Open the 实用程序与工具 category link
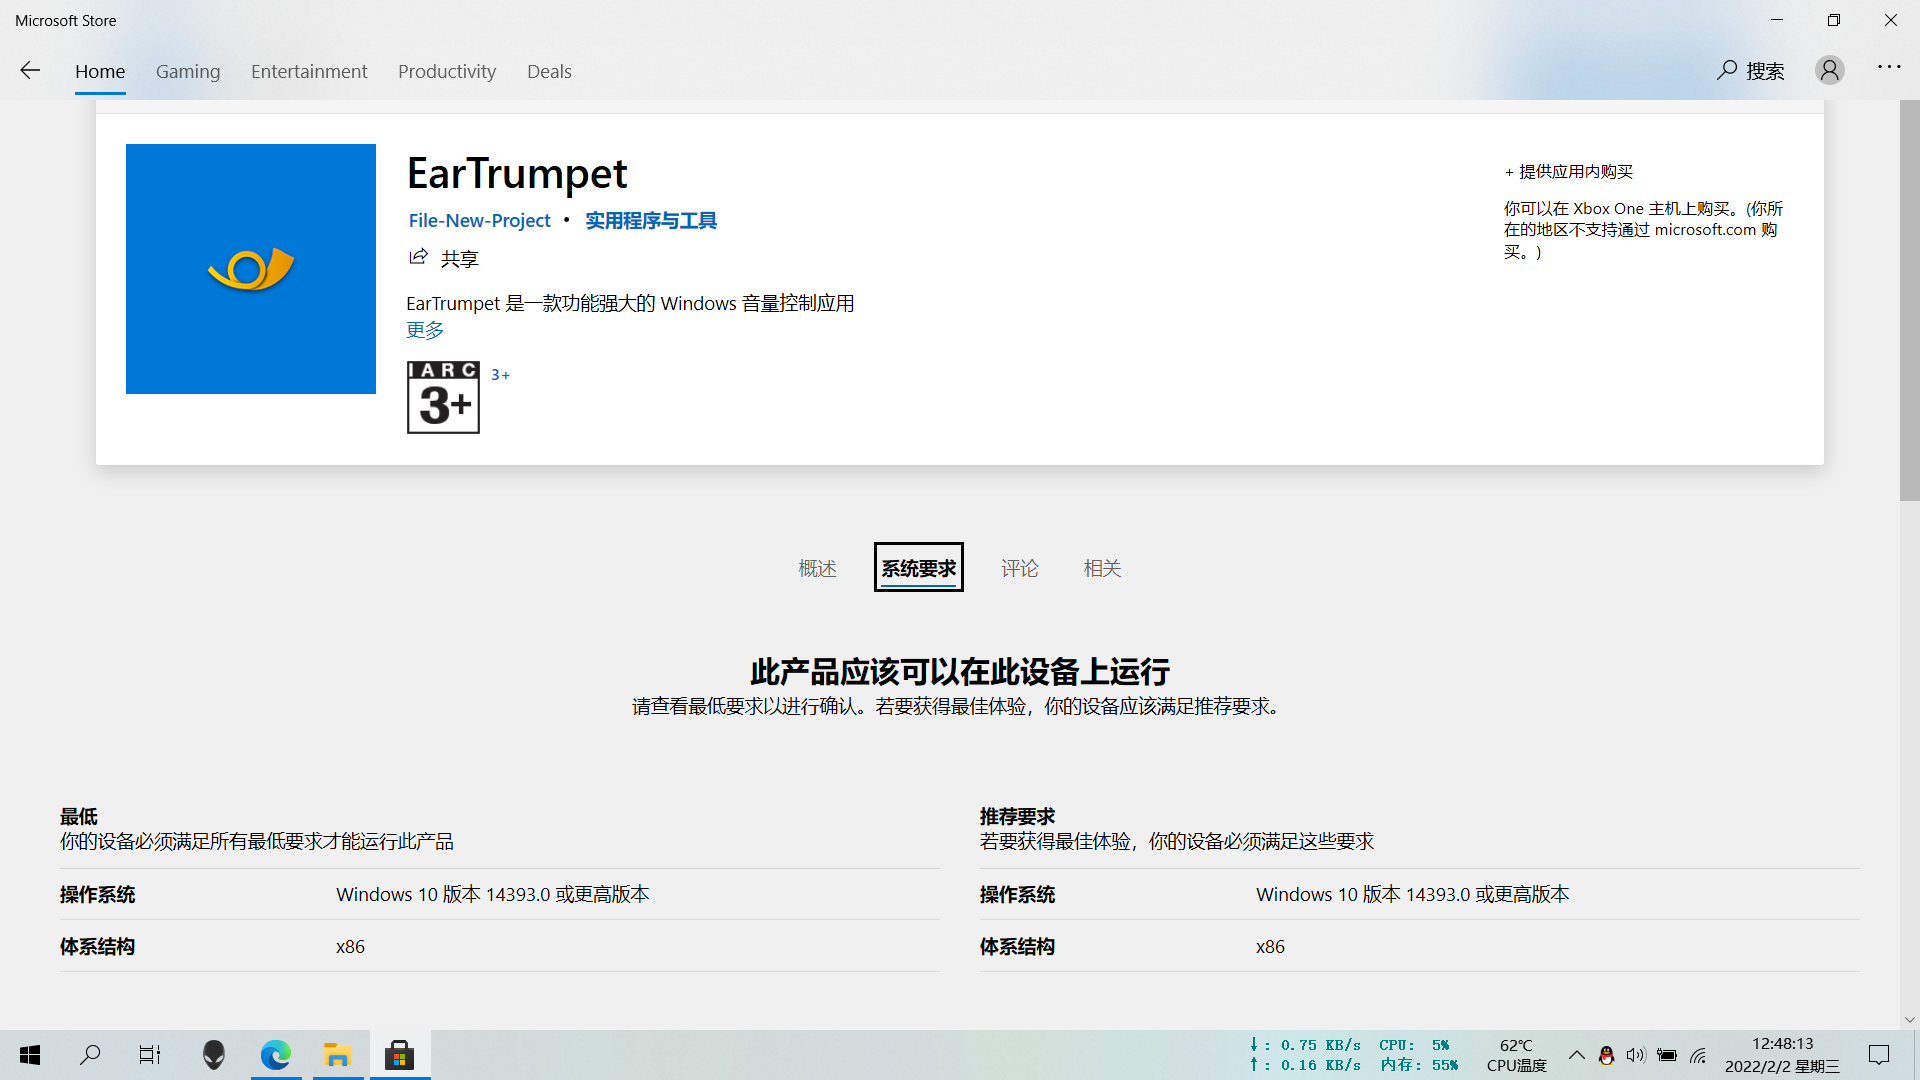 point(650,220)
